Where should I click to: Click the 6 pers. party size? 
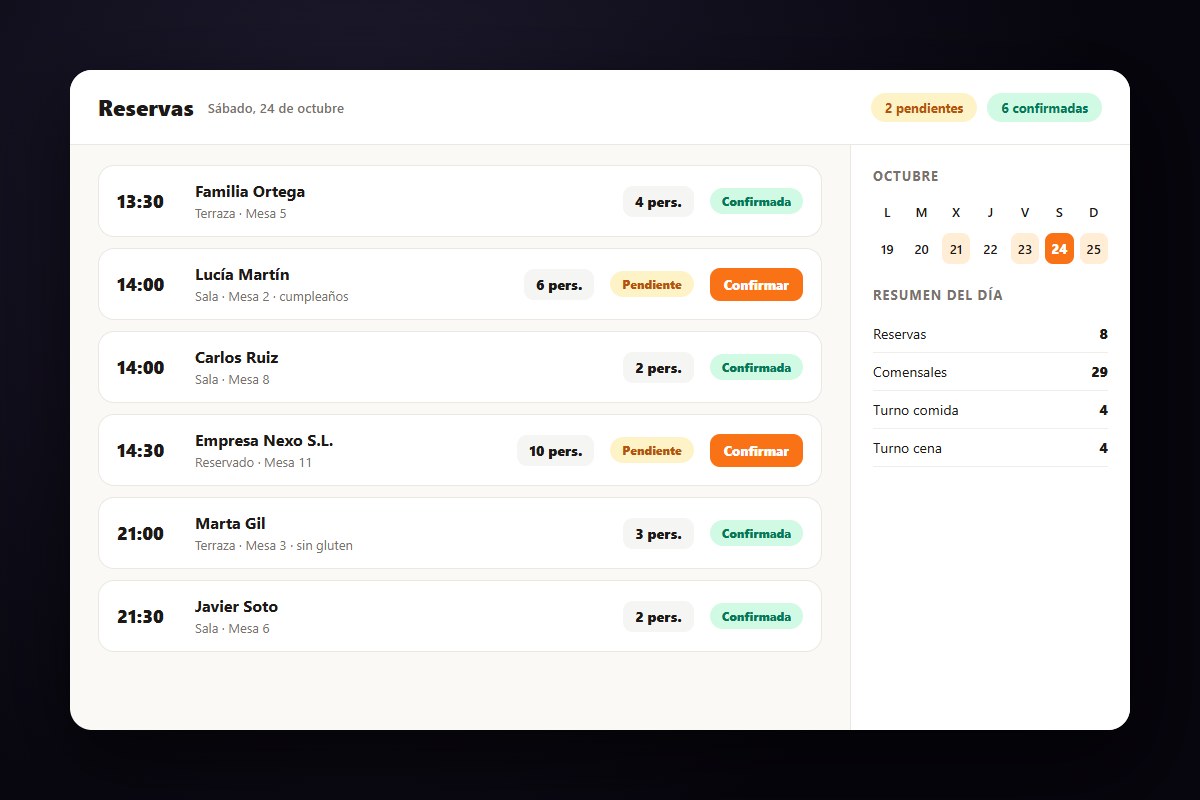559,285
